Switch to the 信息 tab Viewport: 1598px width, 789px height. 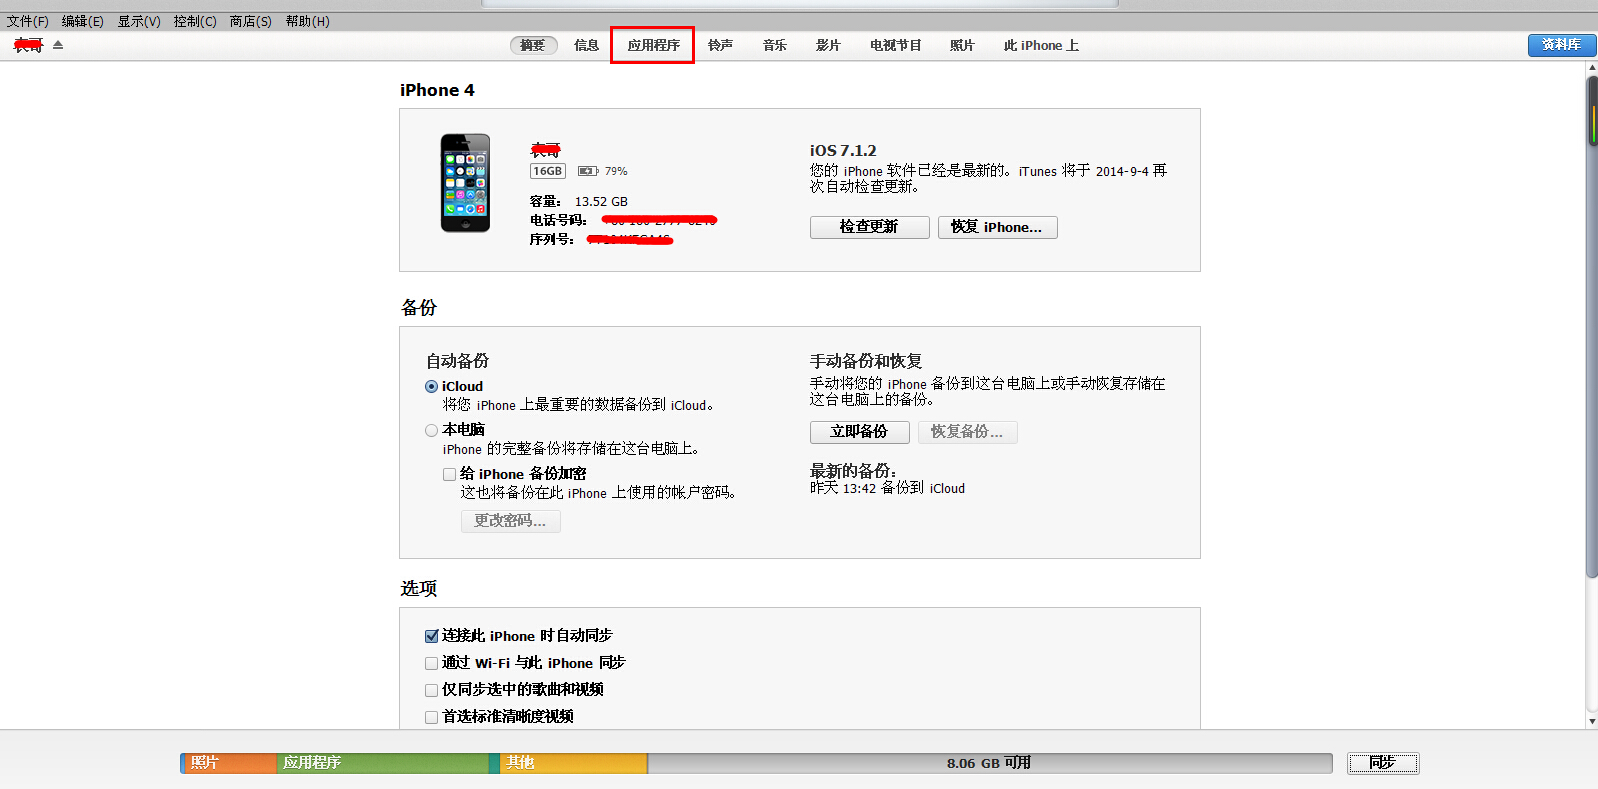pyautogui.click(x=587, y=45)
